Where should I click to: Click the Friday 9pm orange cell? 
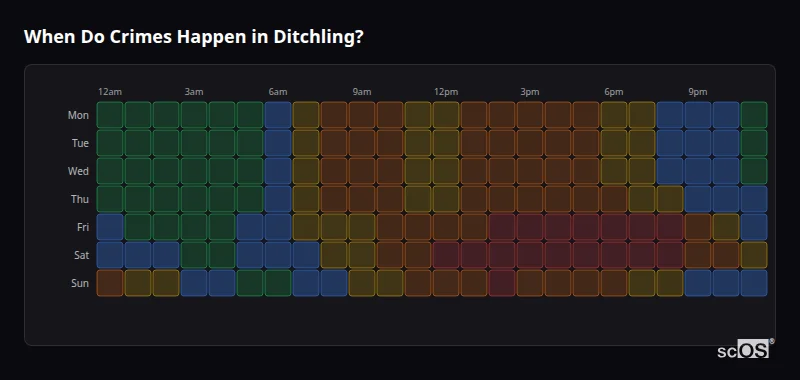(698, 227)
